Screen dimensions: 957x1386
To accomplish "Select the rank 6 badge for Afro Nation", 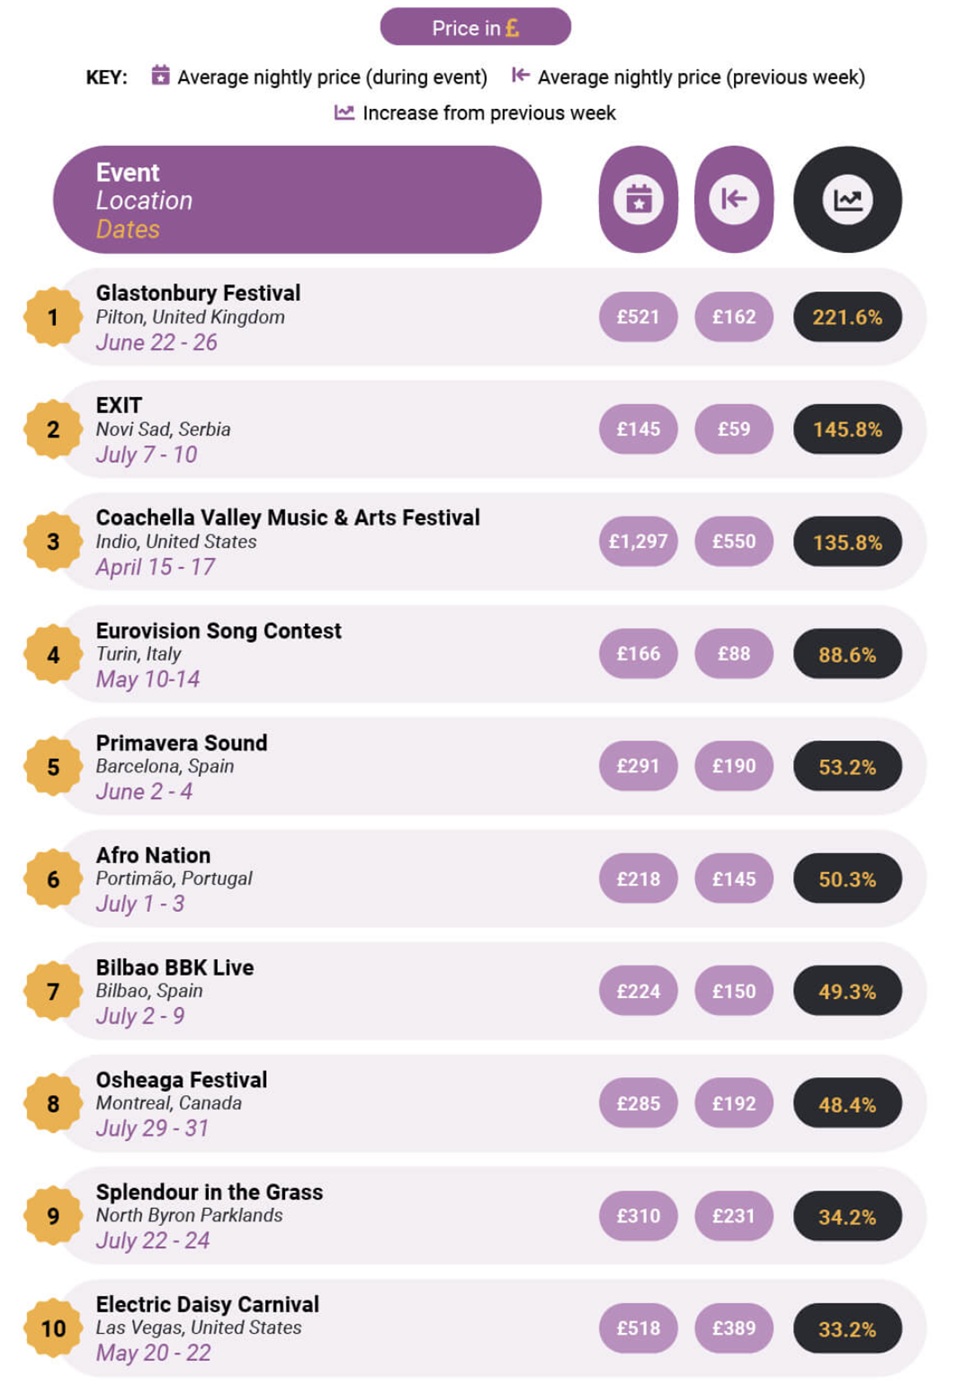I will point(53,879).
